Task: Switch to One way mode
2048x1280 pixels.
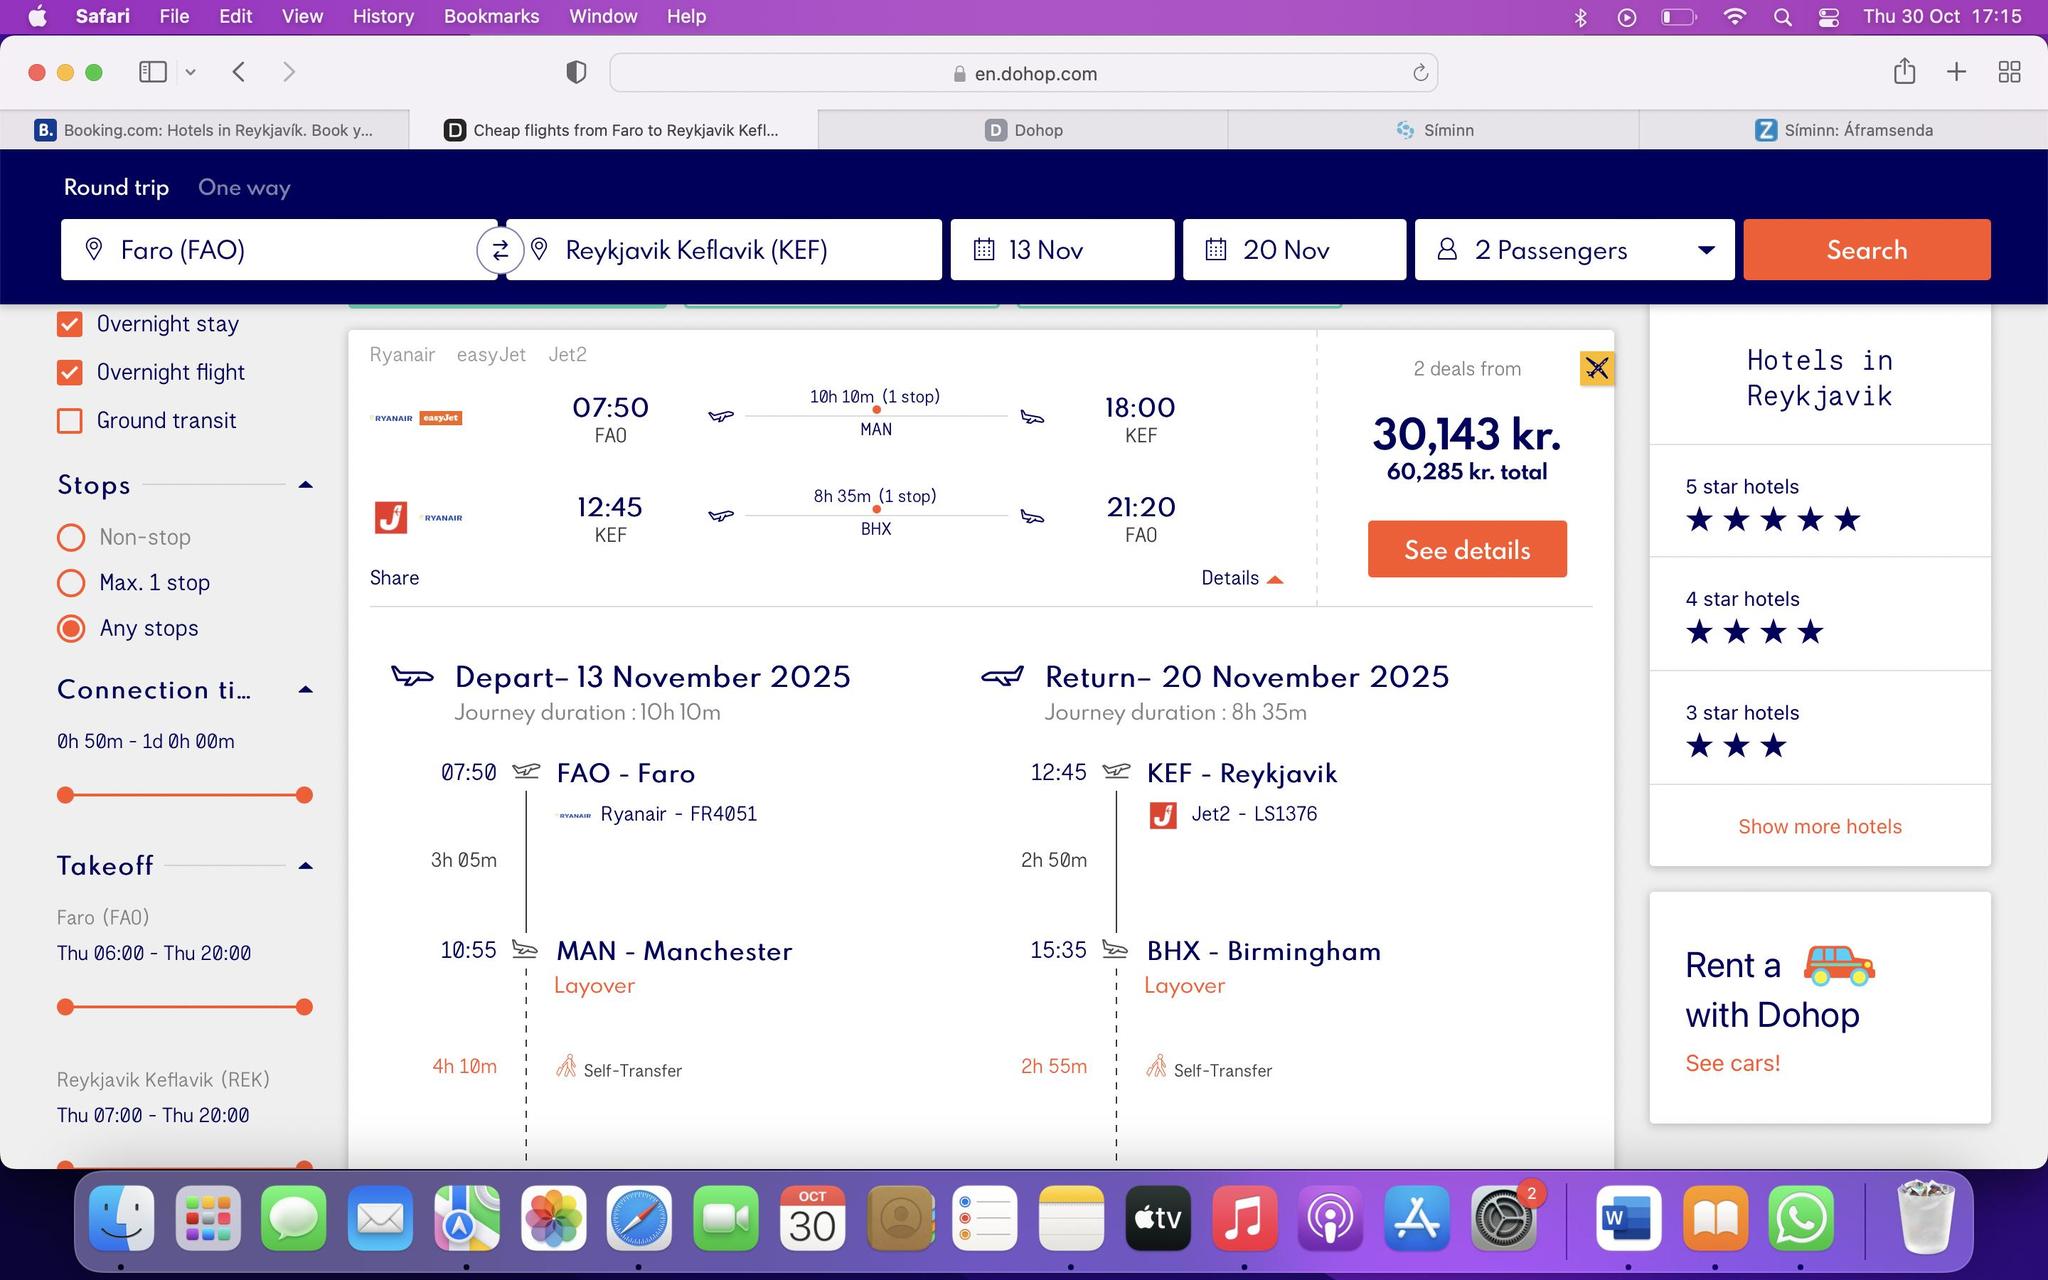Action: tap(244, 188)
